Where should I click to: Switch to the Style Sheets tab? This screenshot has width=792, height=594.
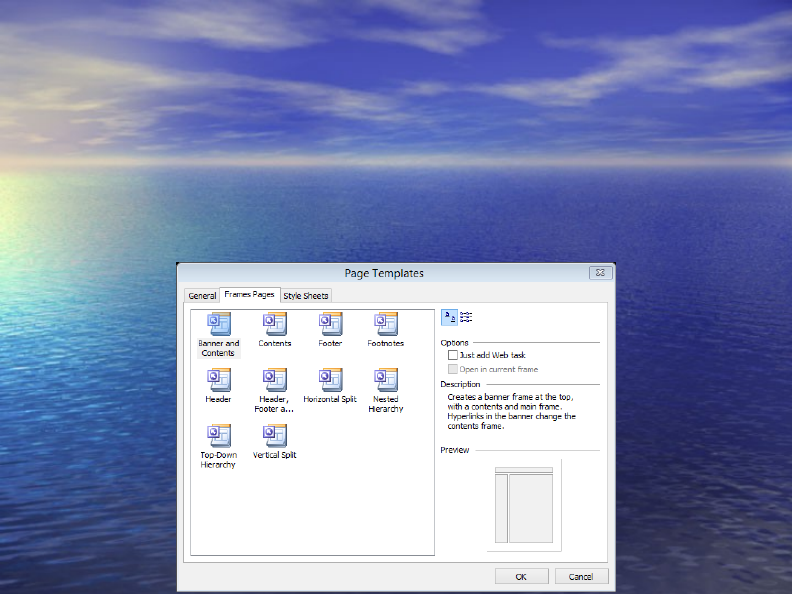pos(306,296)
